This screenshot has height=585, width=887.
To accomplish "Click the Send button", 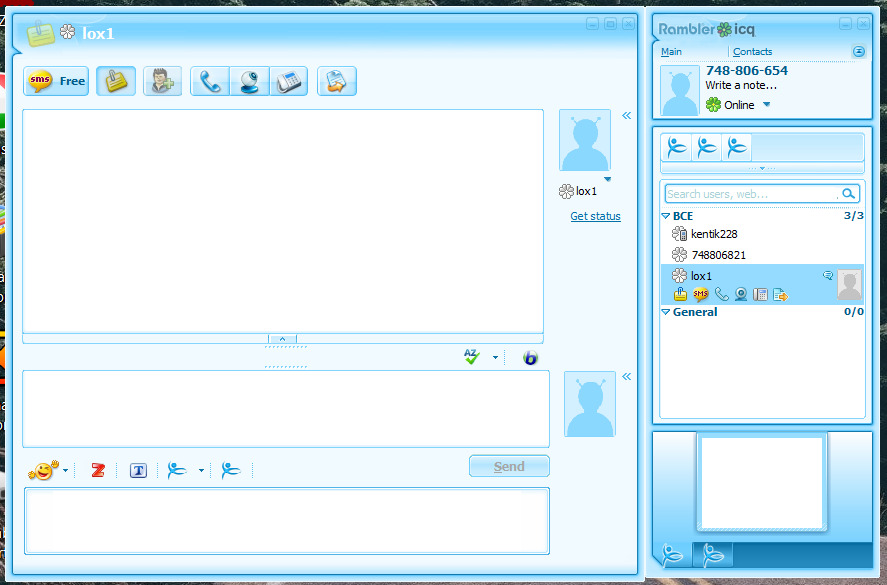I will click(509, 466).
